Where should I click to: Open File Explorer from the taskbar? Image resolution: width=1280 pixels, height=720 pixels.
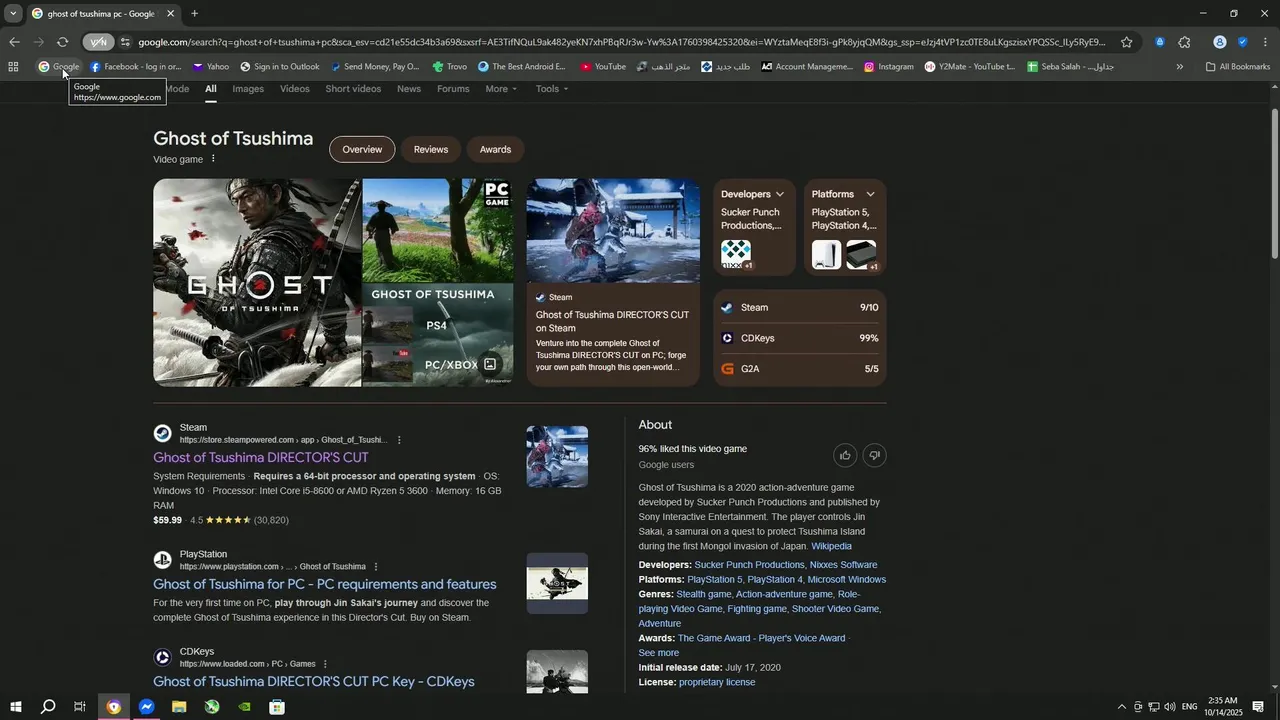coord(179,707)
